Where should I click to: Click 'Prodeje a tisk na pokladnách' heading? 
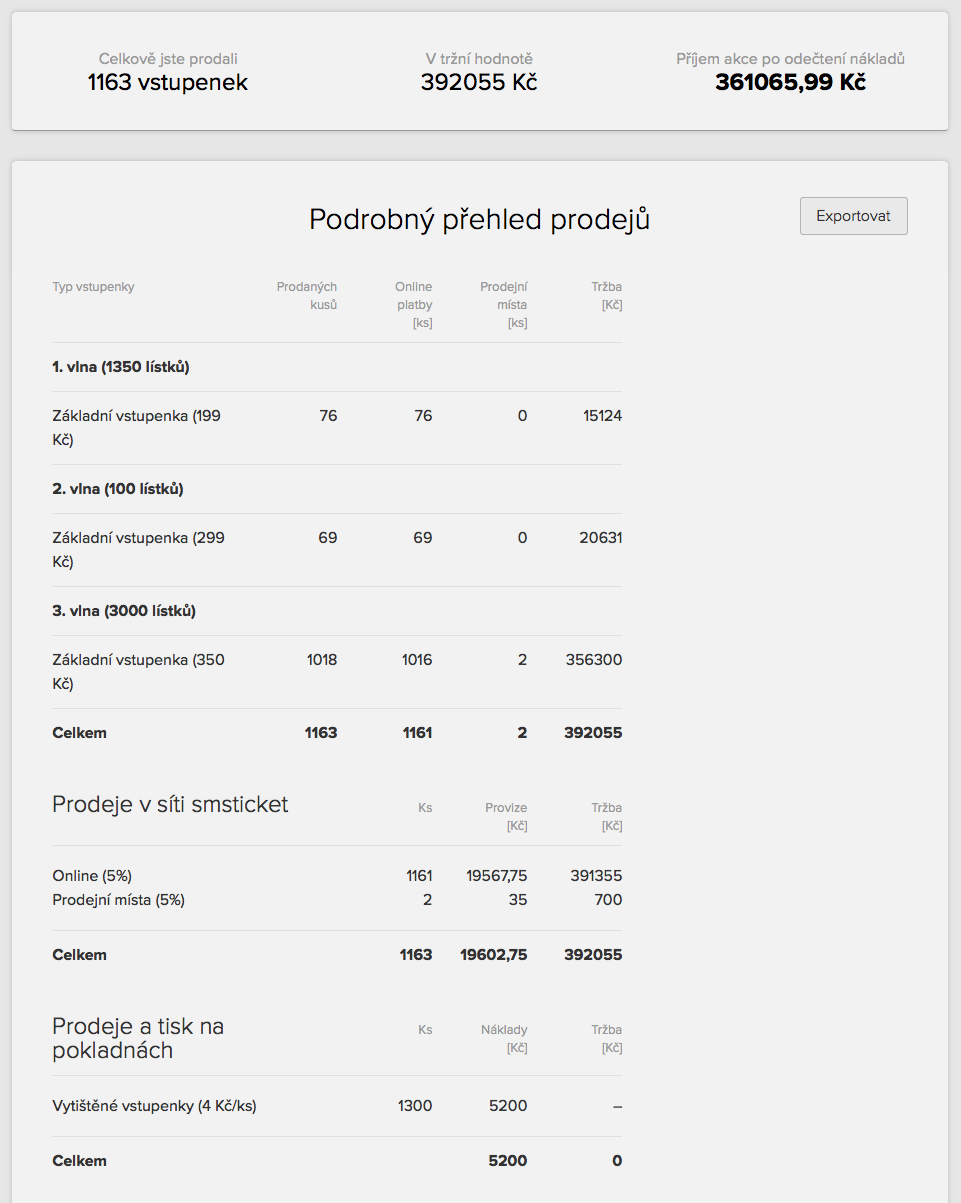[138, 1038]
